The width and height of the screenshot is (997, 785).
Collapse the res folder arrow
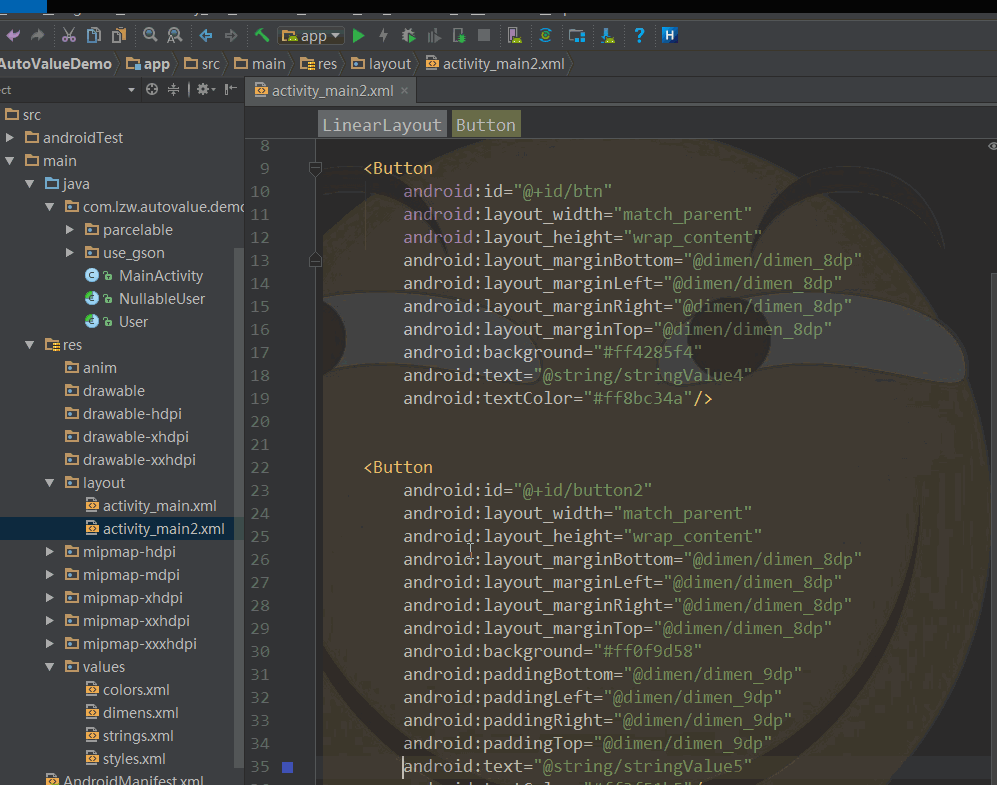(30, 345)
